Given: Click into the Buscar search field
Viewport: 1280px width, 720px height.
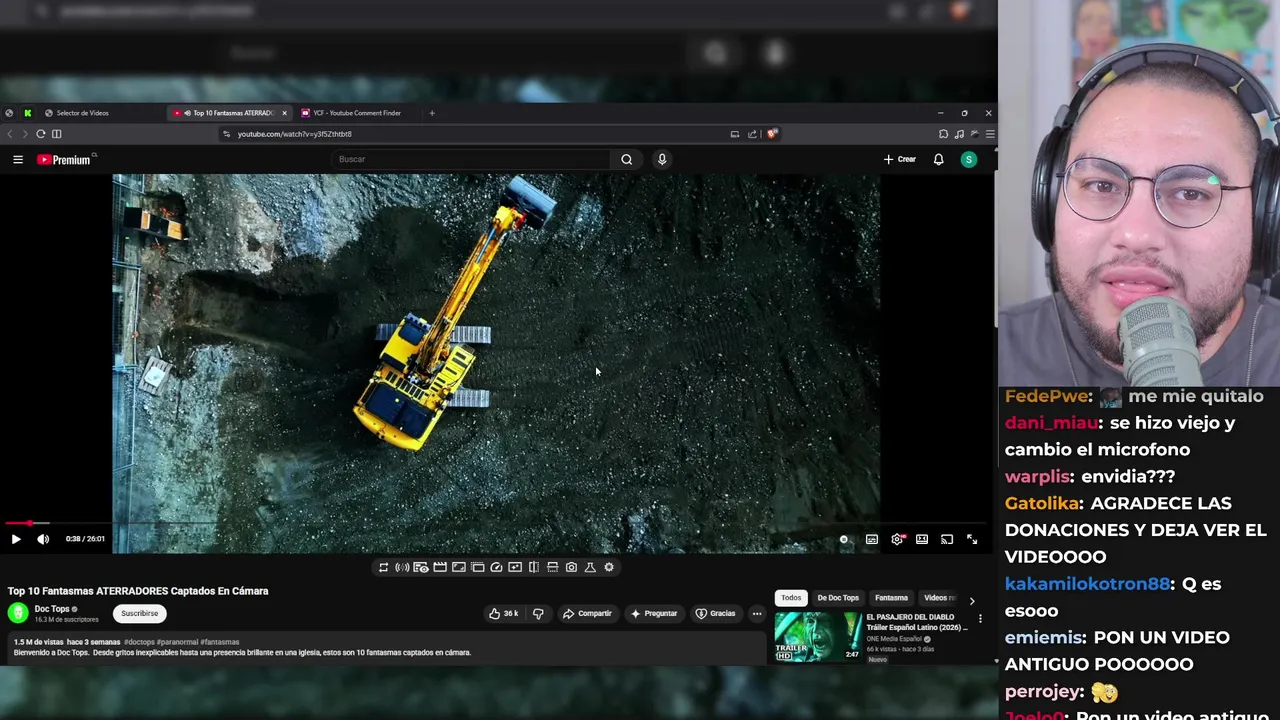Looking at the screenshot, I should (x=470, y=159).
